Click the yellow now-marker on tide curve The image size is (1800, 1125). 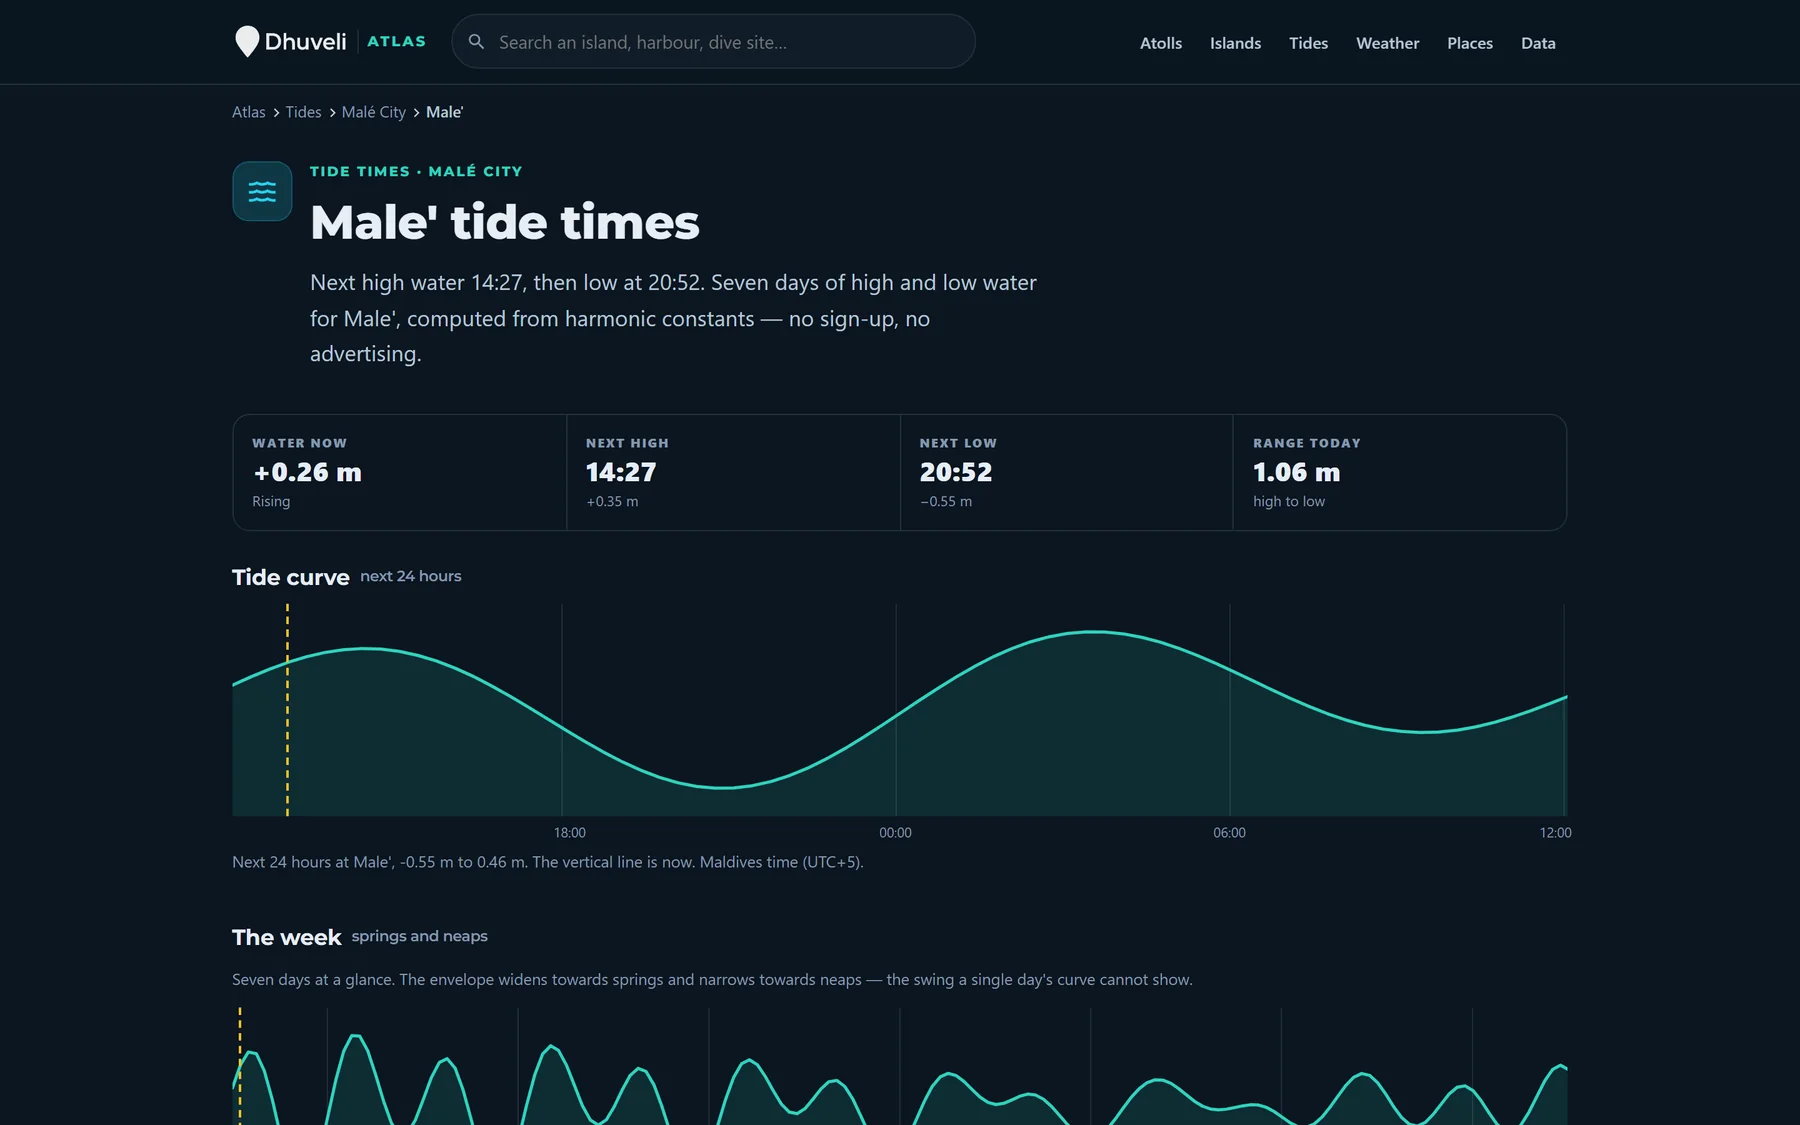287,710
